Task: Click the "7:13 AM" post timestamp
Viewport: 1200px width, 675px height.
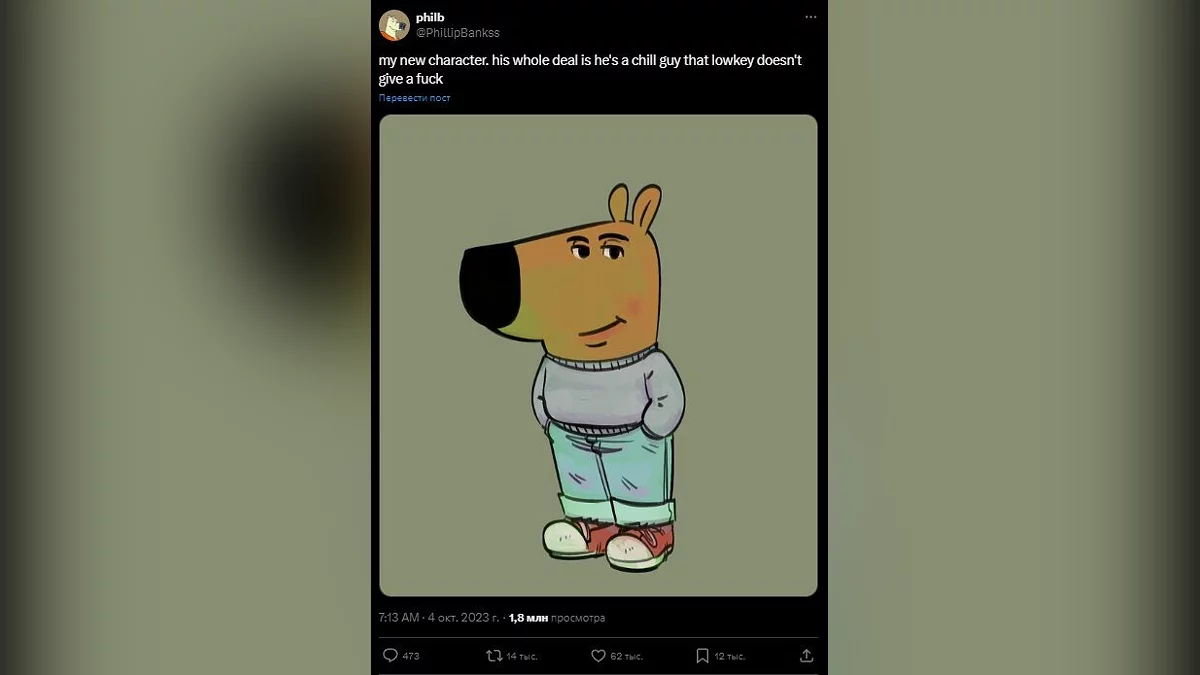Action: pyautogui.click(x=399, y=618)
